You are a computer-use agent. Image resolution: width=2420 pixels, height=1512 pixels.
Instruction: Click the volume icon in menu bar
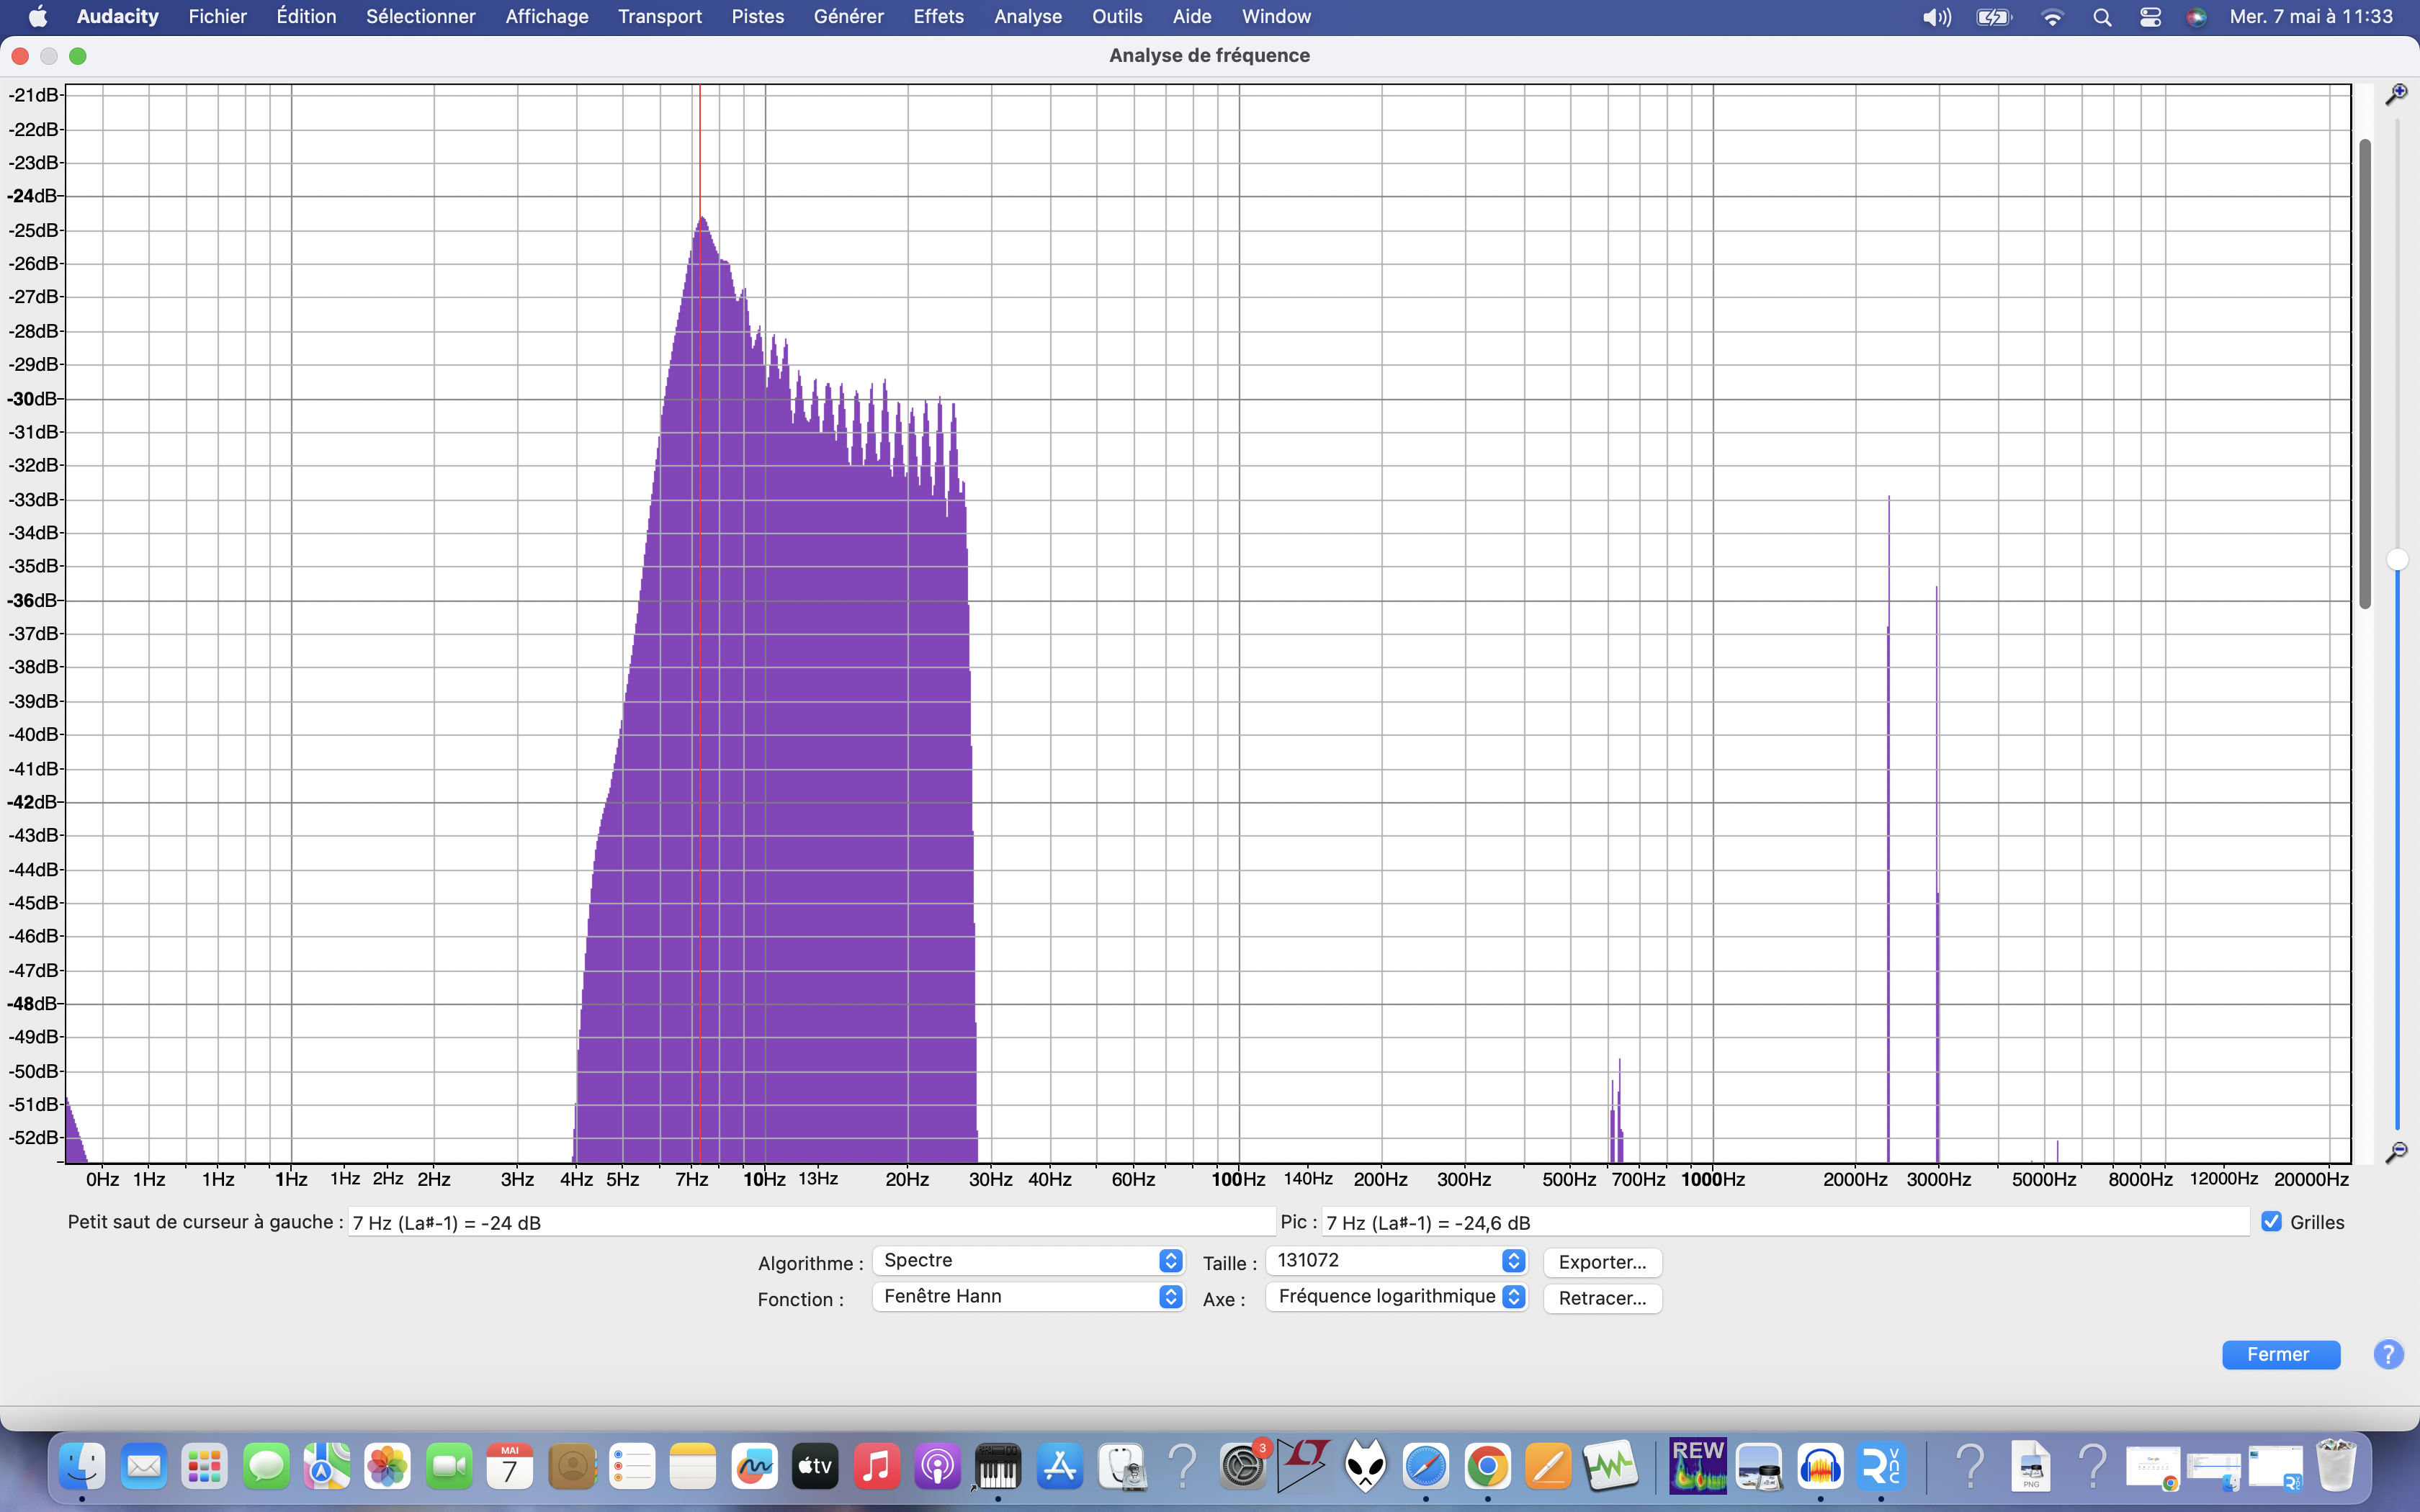click(1936, 17)
